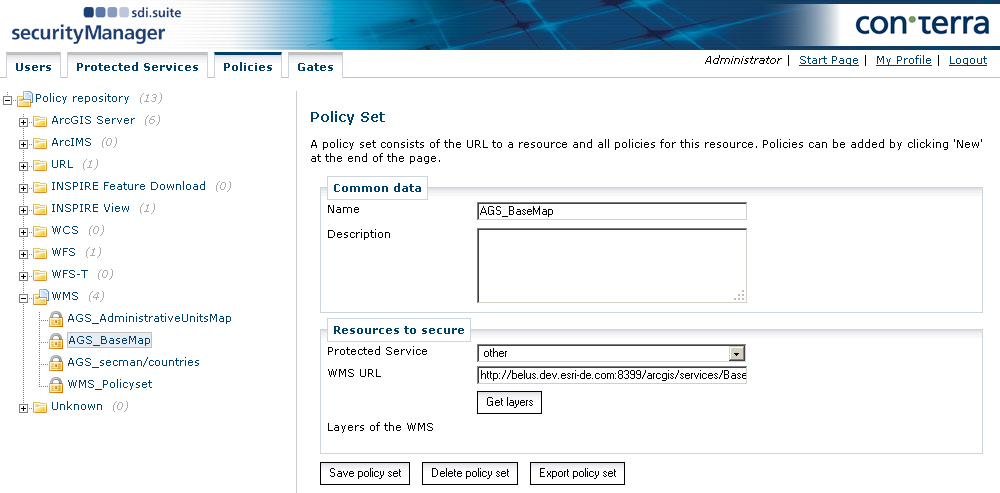Click the lock icon next to WMS_Policyset
1000x493 pixels.
click(57, 385)
